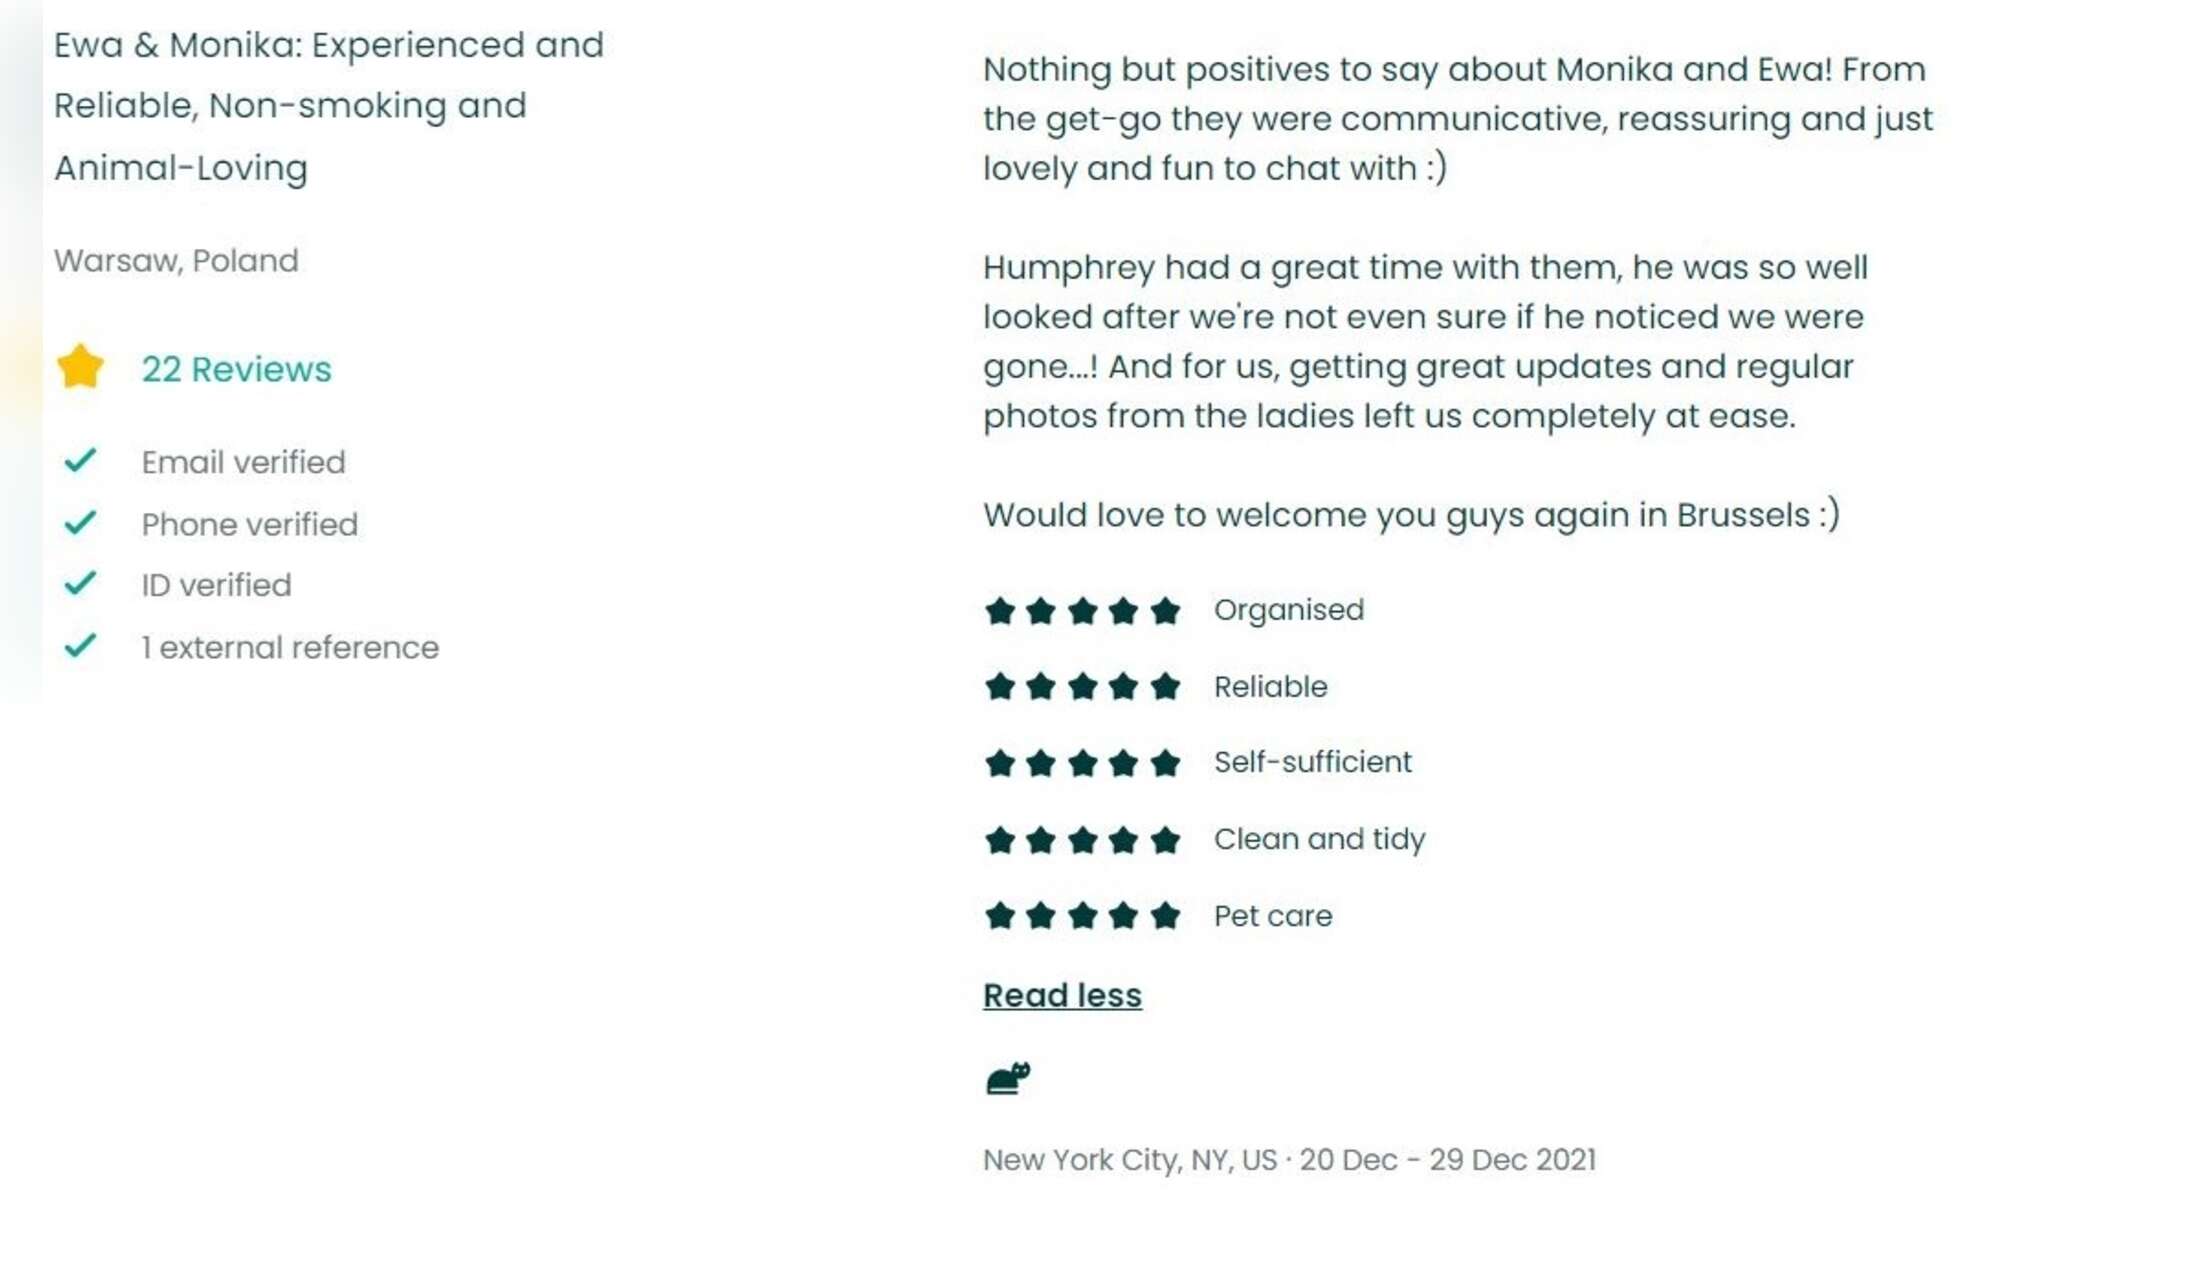This screenshot has width=2200, height=1280.
Task: Click the ID verified checkmark
Action: (80, 583)
